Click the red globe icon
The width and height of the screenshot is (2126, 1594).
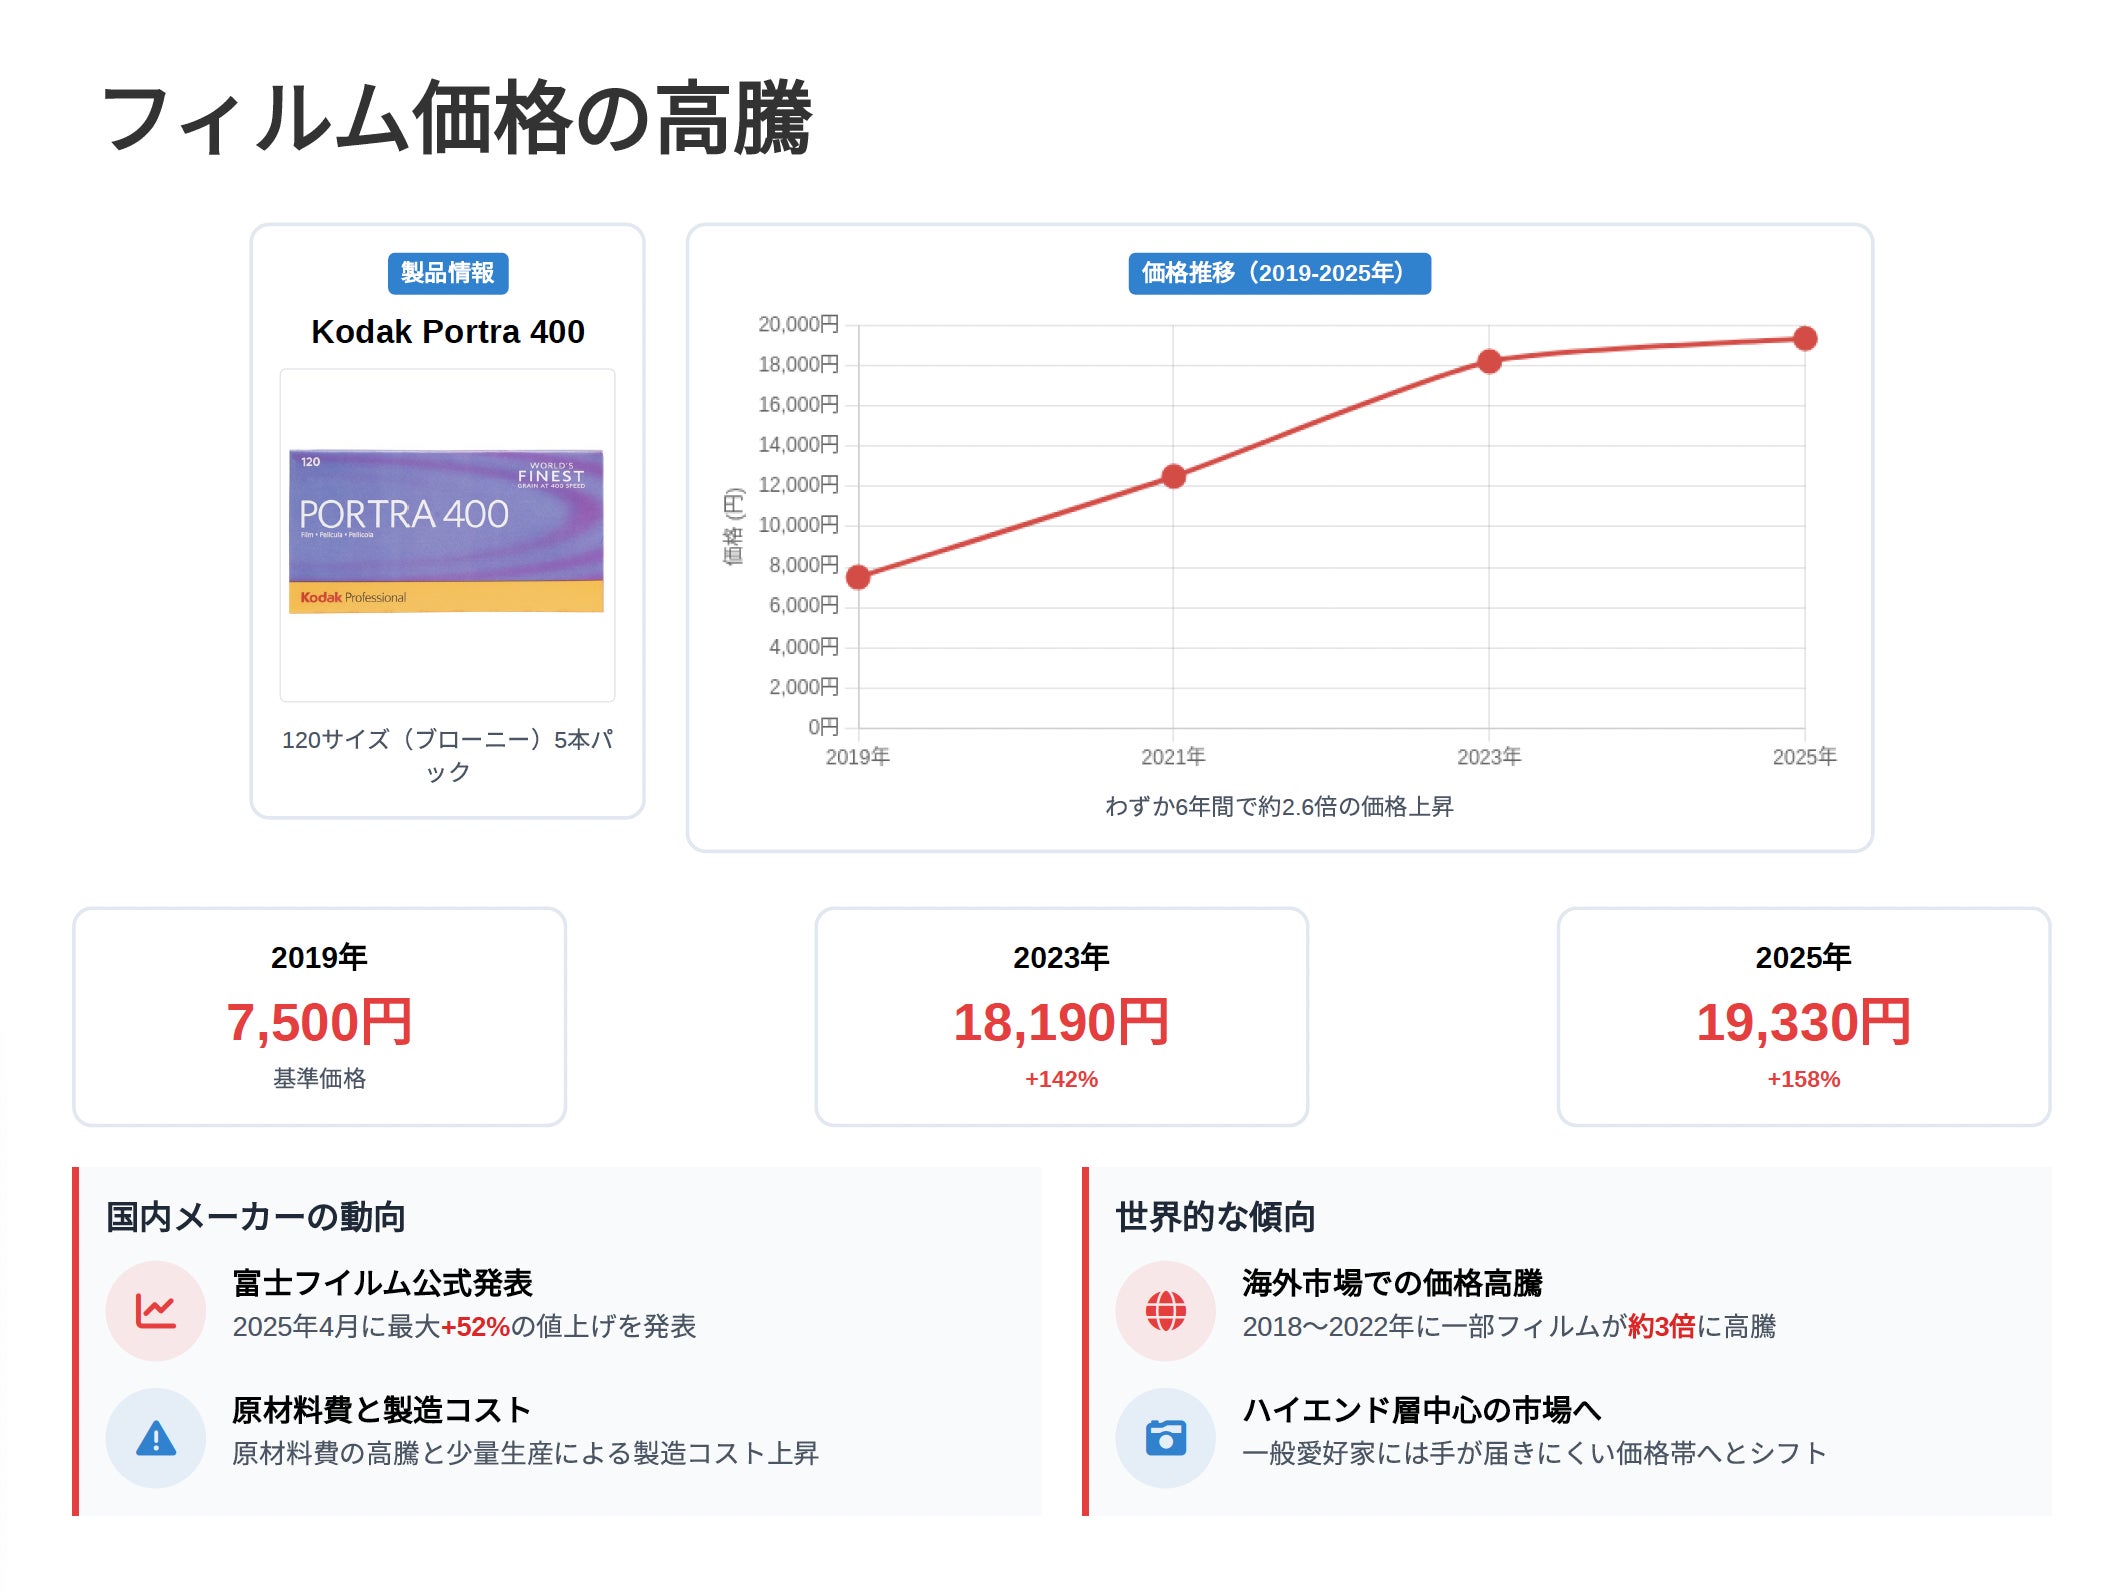coord(1165,1311)
